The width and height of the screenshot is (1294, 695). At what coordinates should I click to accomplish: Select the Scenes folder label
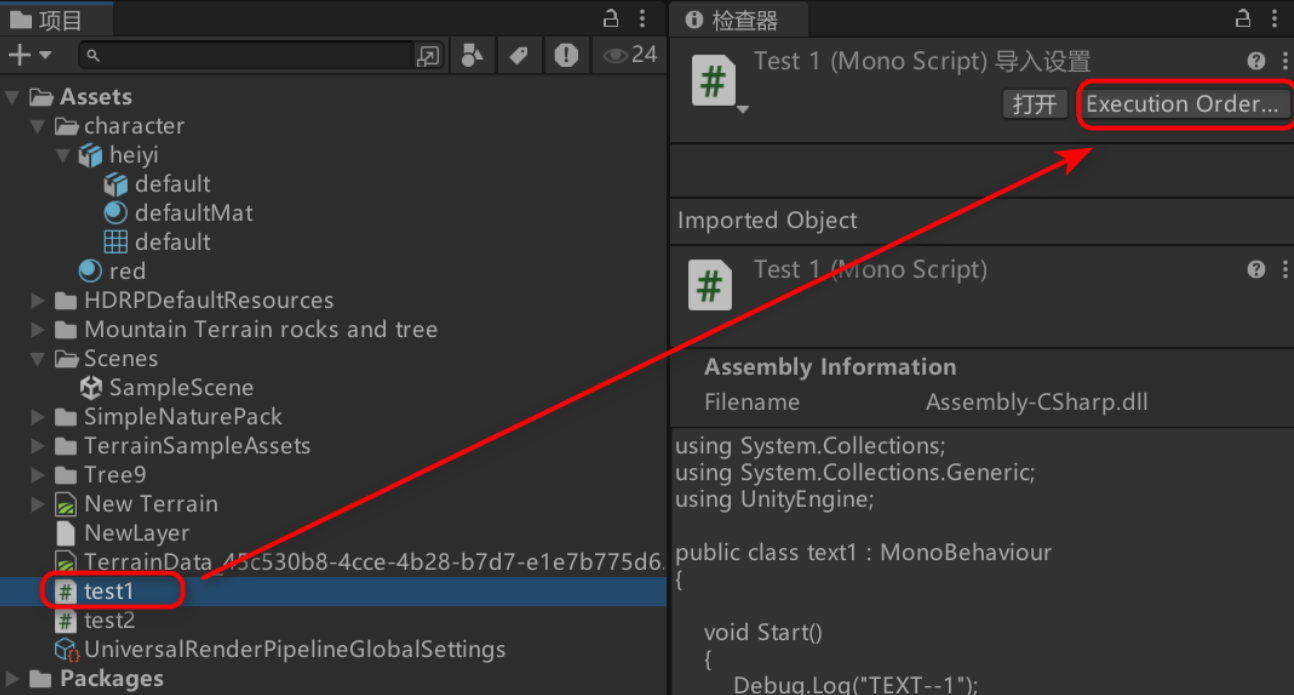click(121, 358)
